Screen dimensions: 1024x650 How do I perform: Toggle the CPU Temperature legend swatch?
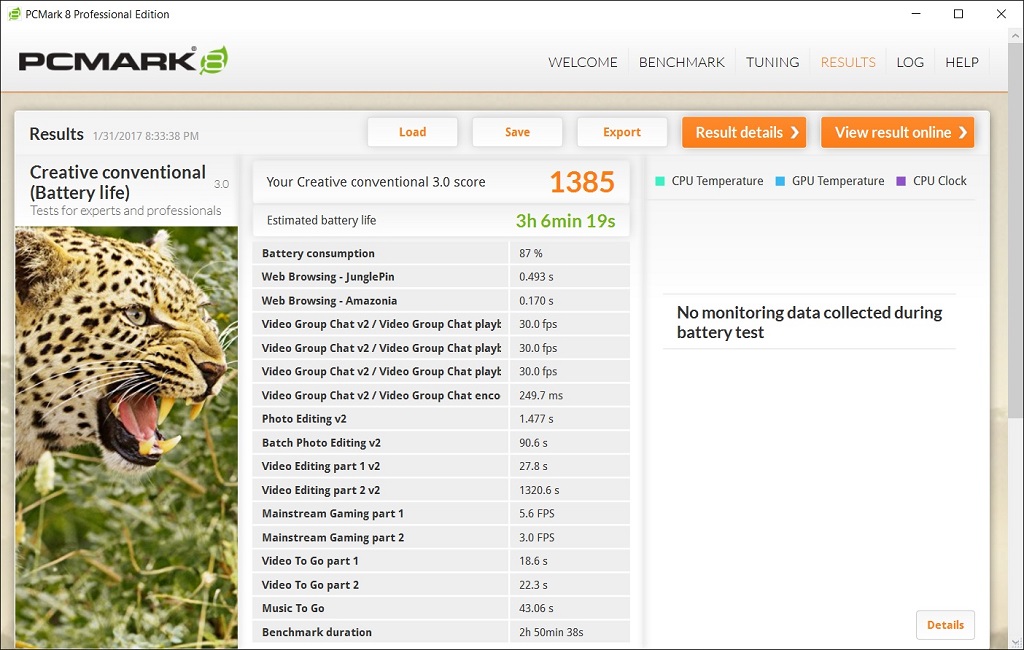pyautogui.click(x=660, y=181)
